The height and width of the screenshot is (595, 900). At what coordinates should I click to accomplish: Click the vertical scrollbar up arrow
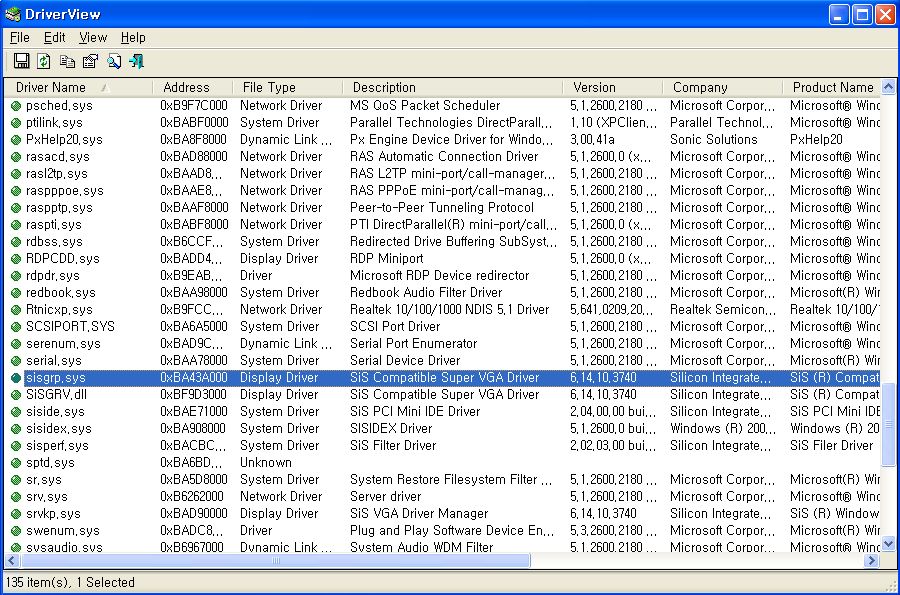pos(889,87)
